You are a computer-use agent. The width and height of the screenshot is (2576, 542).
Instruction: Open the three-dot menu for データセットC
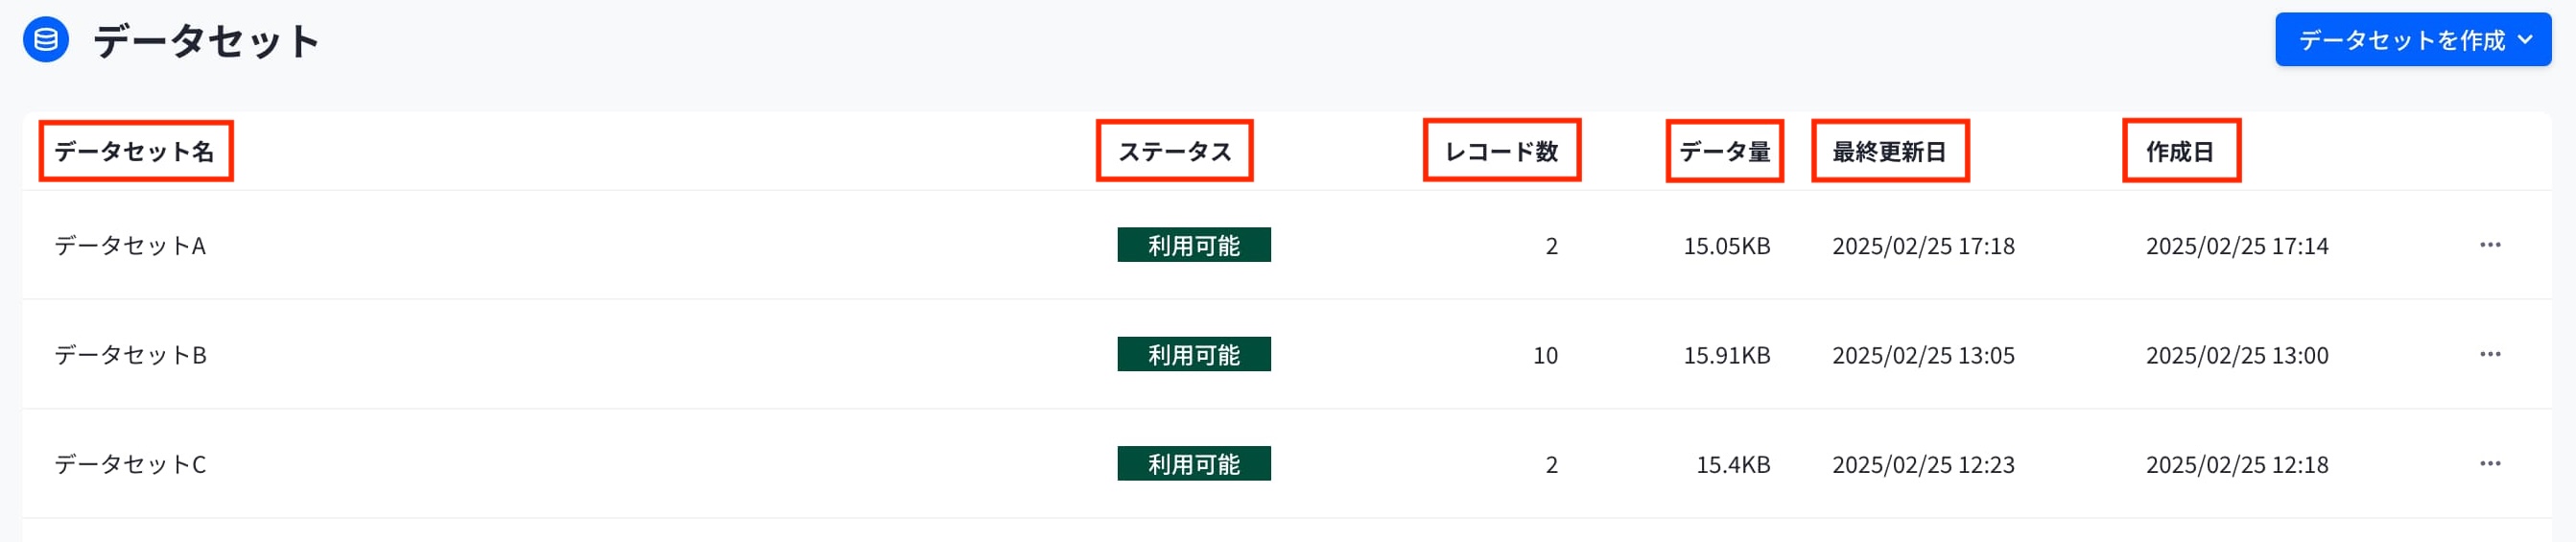[x=2490, y=463]
